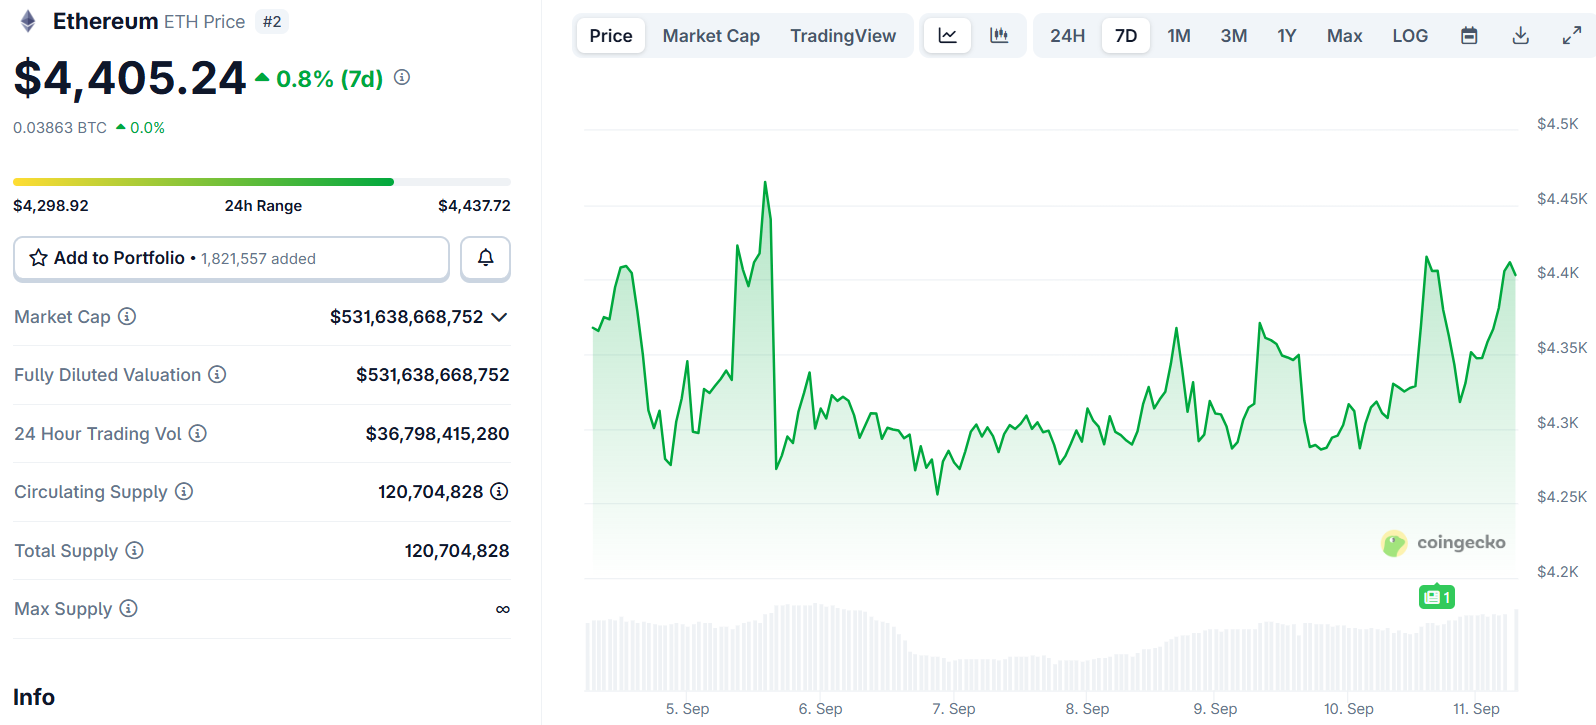Open the Market Cap info tooltip icon
The image size is (1596, 725).
click(x=127, y=316)
